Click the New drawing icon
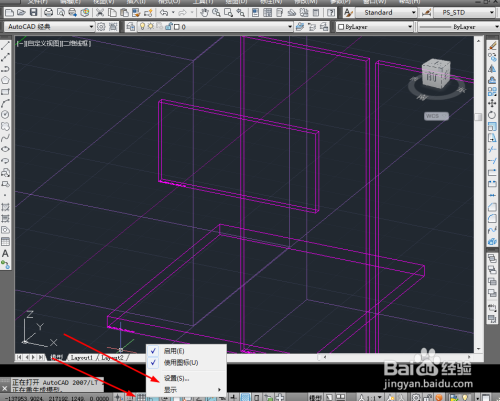500x401 pixels. tap(9, 13)
